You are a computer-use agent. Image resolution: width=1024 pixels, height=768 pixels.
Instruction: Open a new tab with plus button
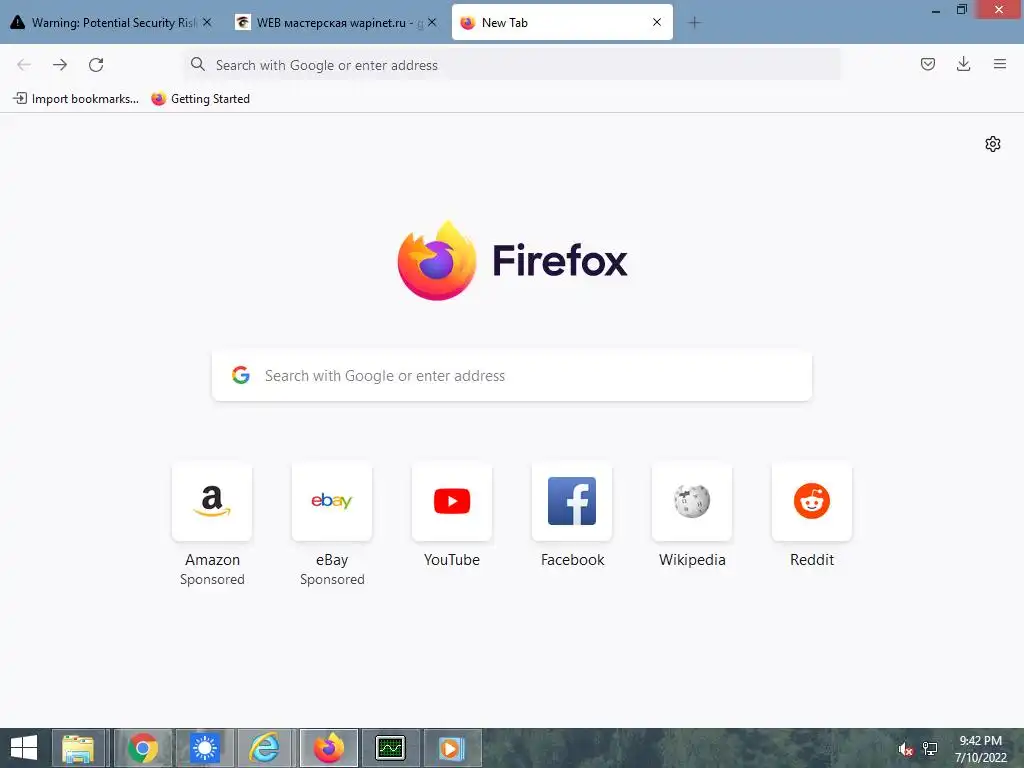pos(694,23)
